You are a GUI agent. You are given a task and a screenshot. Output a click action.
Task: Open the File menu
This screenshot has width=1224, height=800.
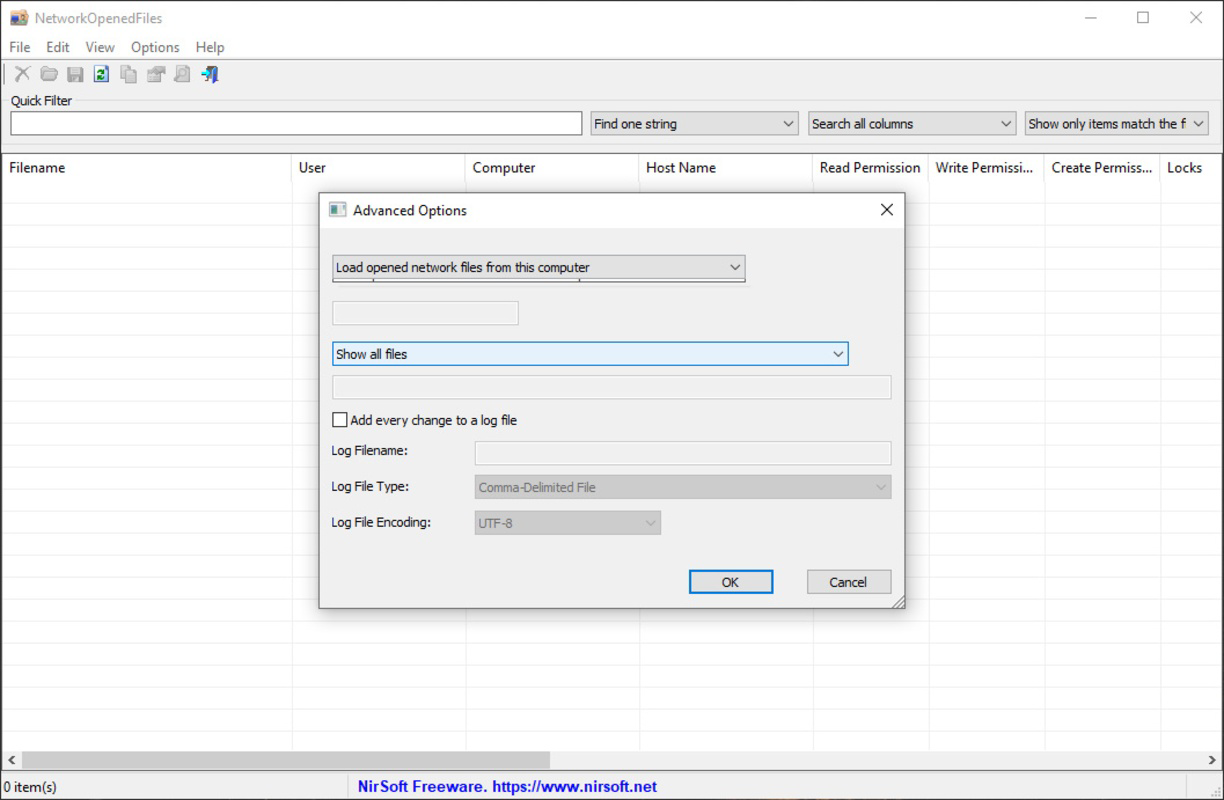tap(20, 47)
